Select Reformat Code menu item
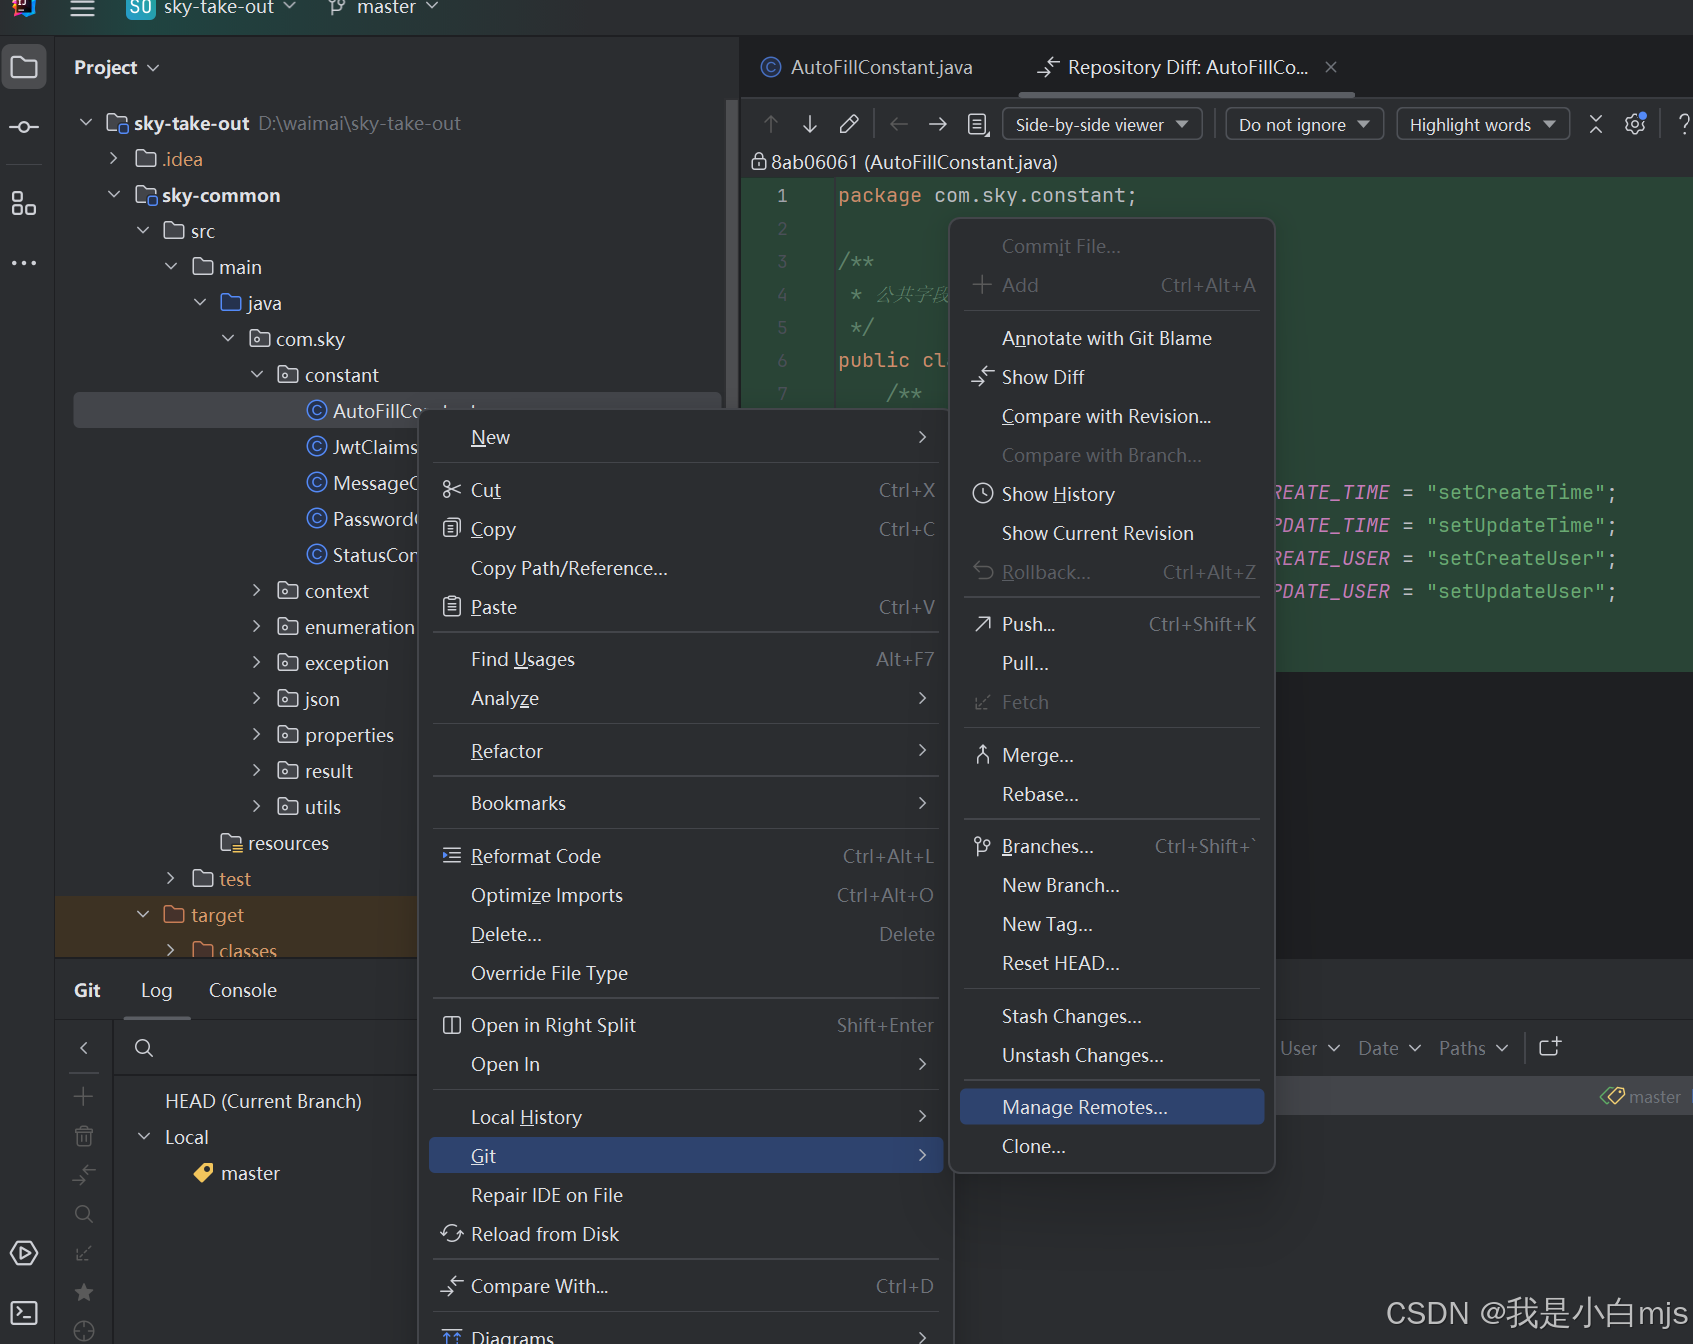 click(686, 856)
